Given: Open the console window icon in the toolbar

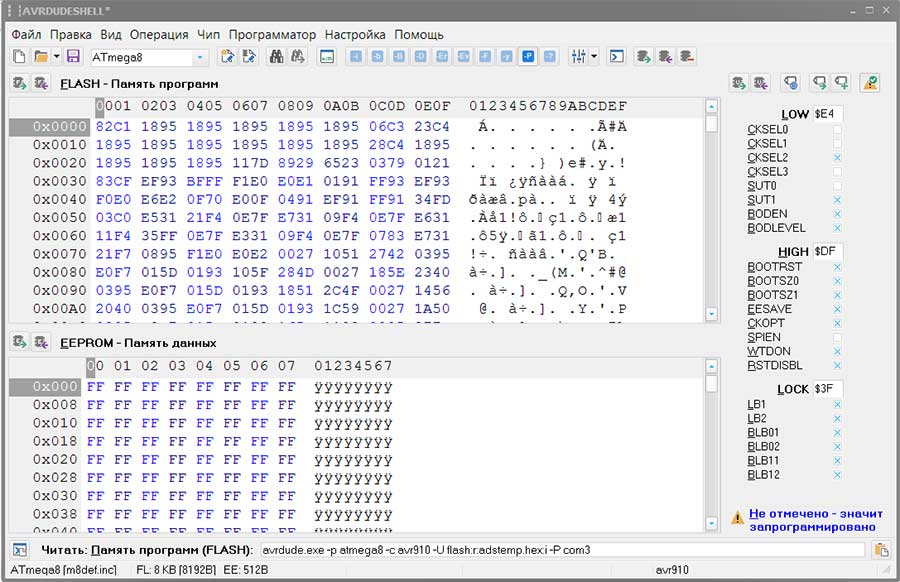Looking at the screenshot, I should click(616, 56).
